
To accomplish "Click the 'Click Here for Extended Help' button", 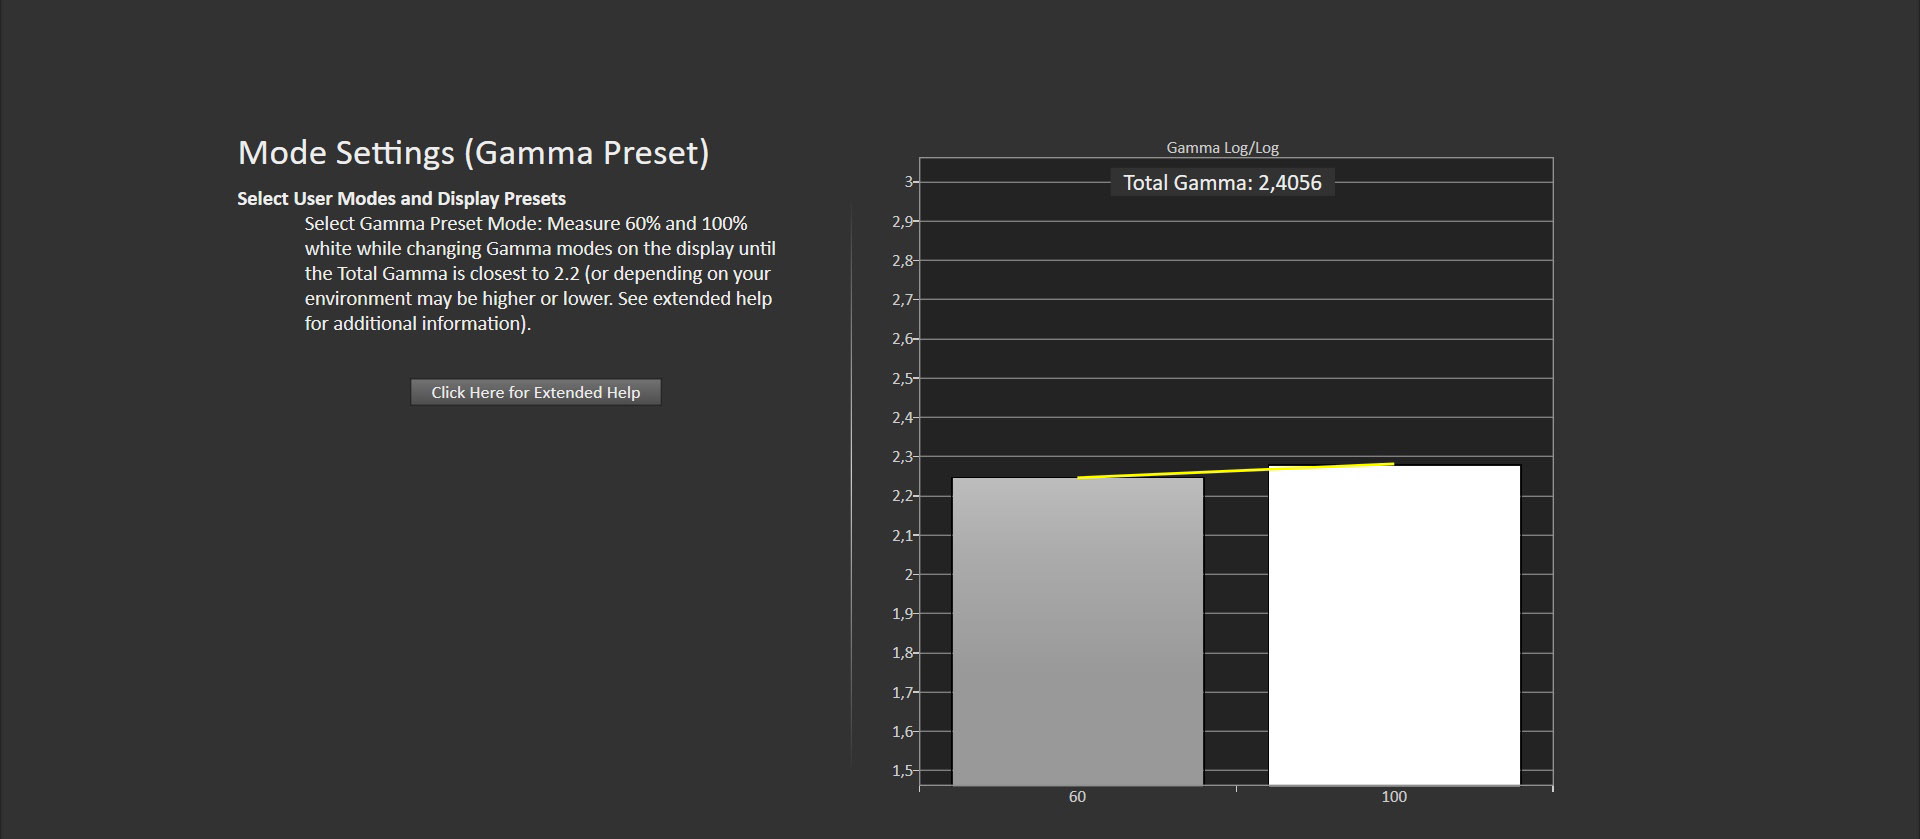I will [x=535, y=392].
